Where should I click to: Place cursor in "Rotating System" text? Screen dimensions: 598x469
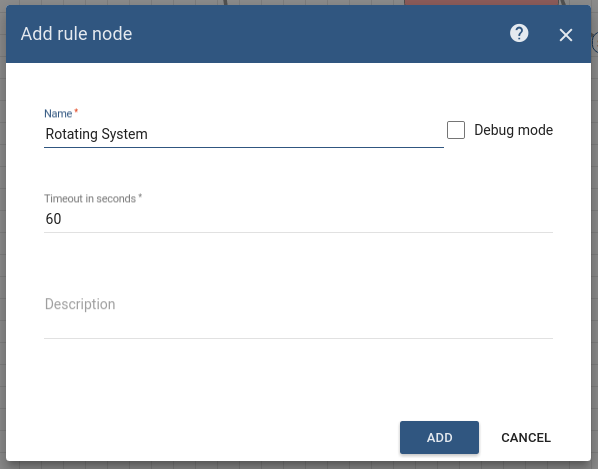[96, 134]
